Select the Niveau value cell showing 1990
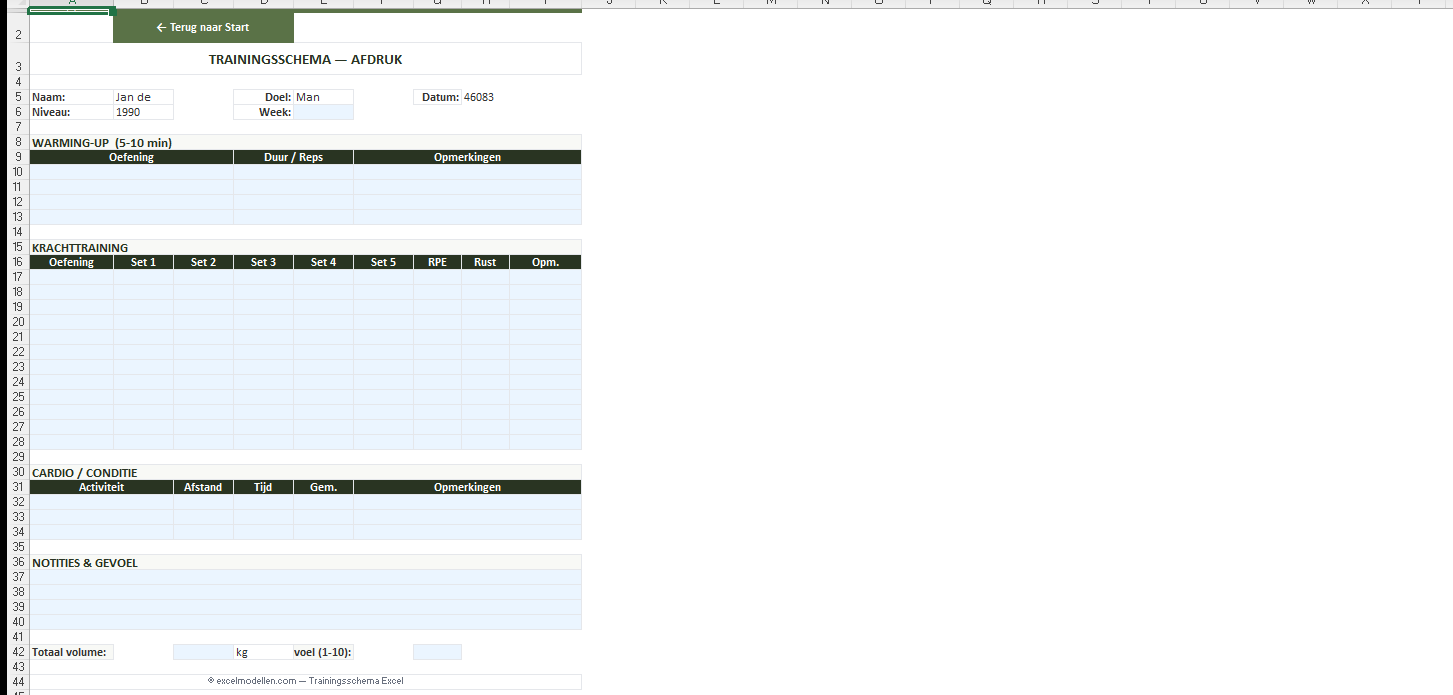Image resolution: width=1453 pixels, height=695 pixels. (x=143, y=112)
